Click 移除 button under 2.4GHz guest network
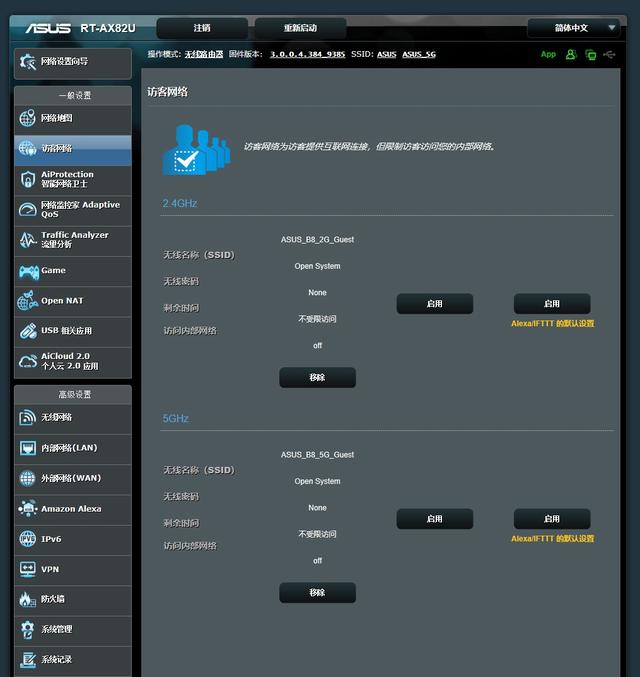The height and width of the screenshot is (677, 640). [317, 377]
